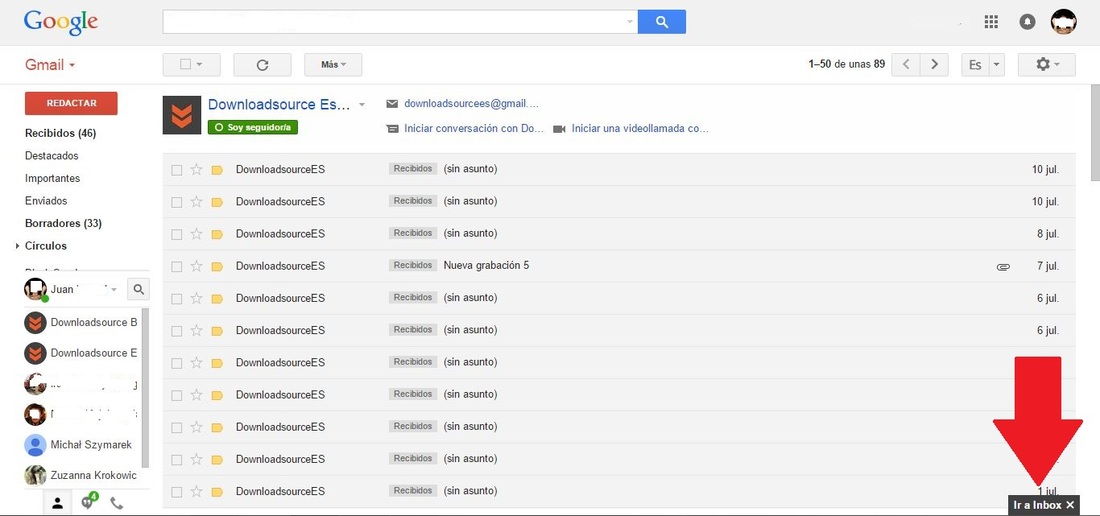Tick the checkbox of the 8 jul. message
Image resolution: width=1100 pixels, height=516 pixels.
click(177, 234)
